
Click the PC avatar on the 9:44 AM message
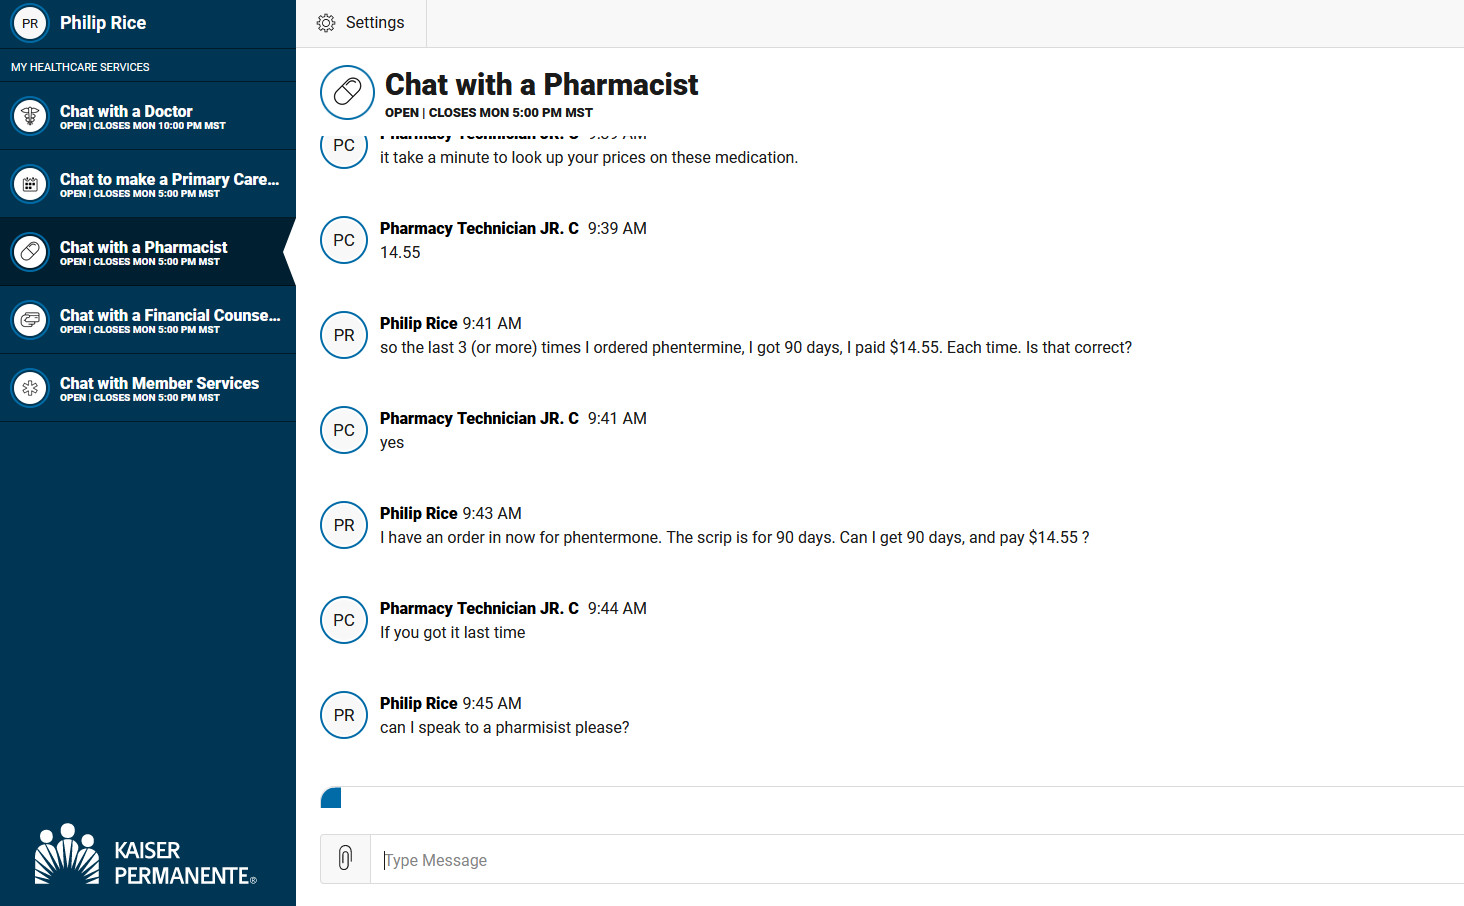344,620
